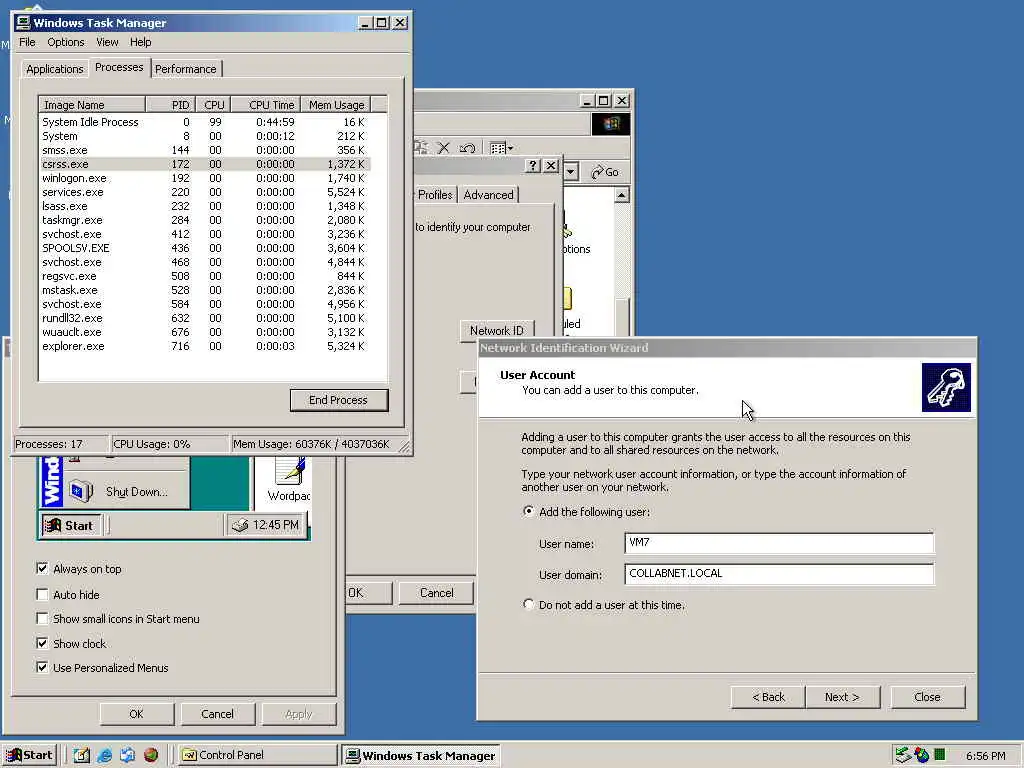Click the Task Manager title bar icon
Viewport: 1024px width, 768px height.
click(x=24, y=22)
